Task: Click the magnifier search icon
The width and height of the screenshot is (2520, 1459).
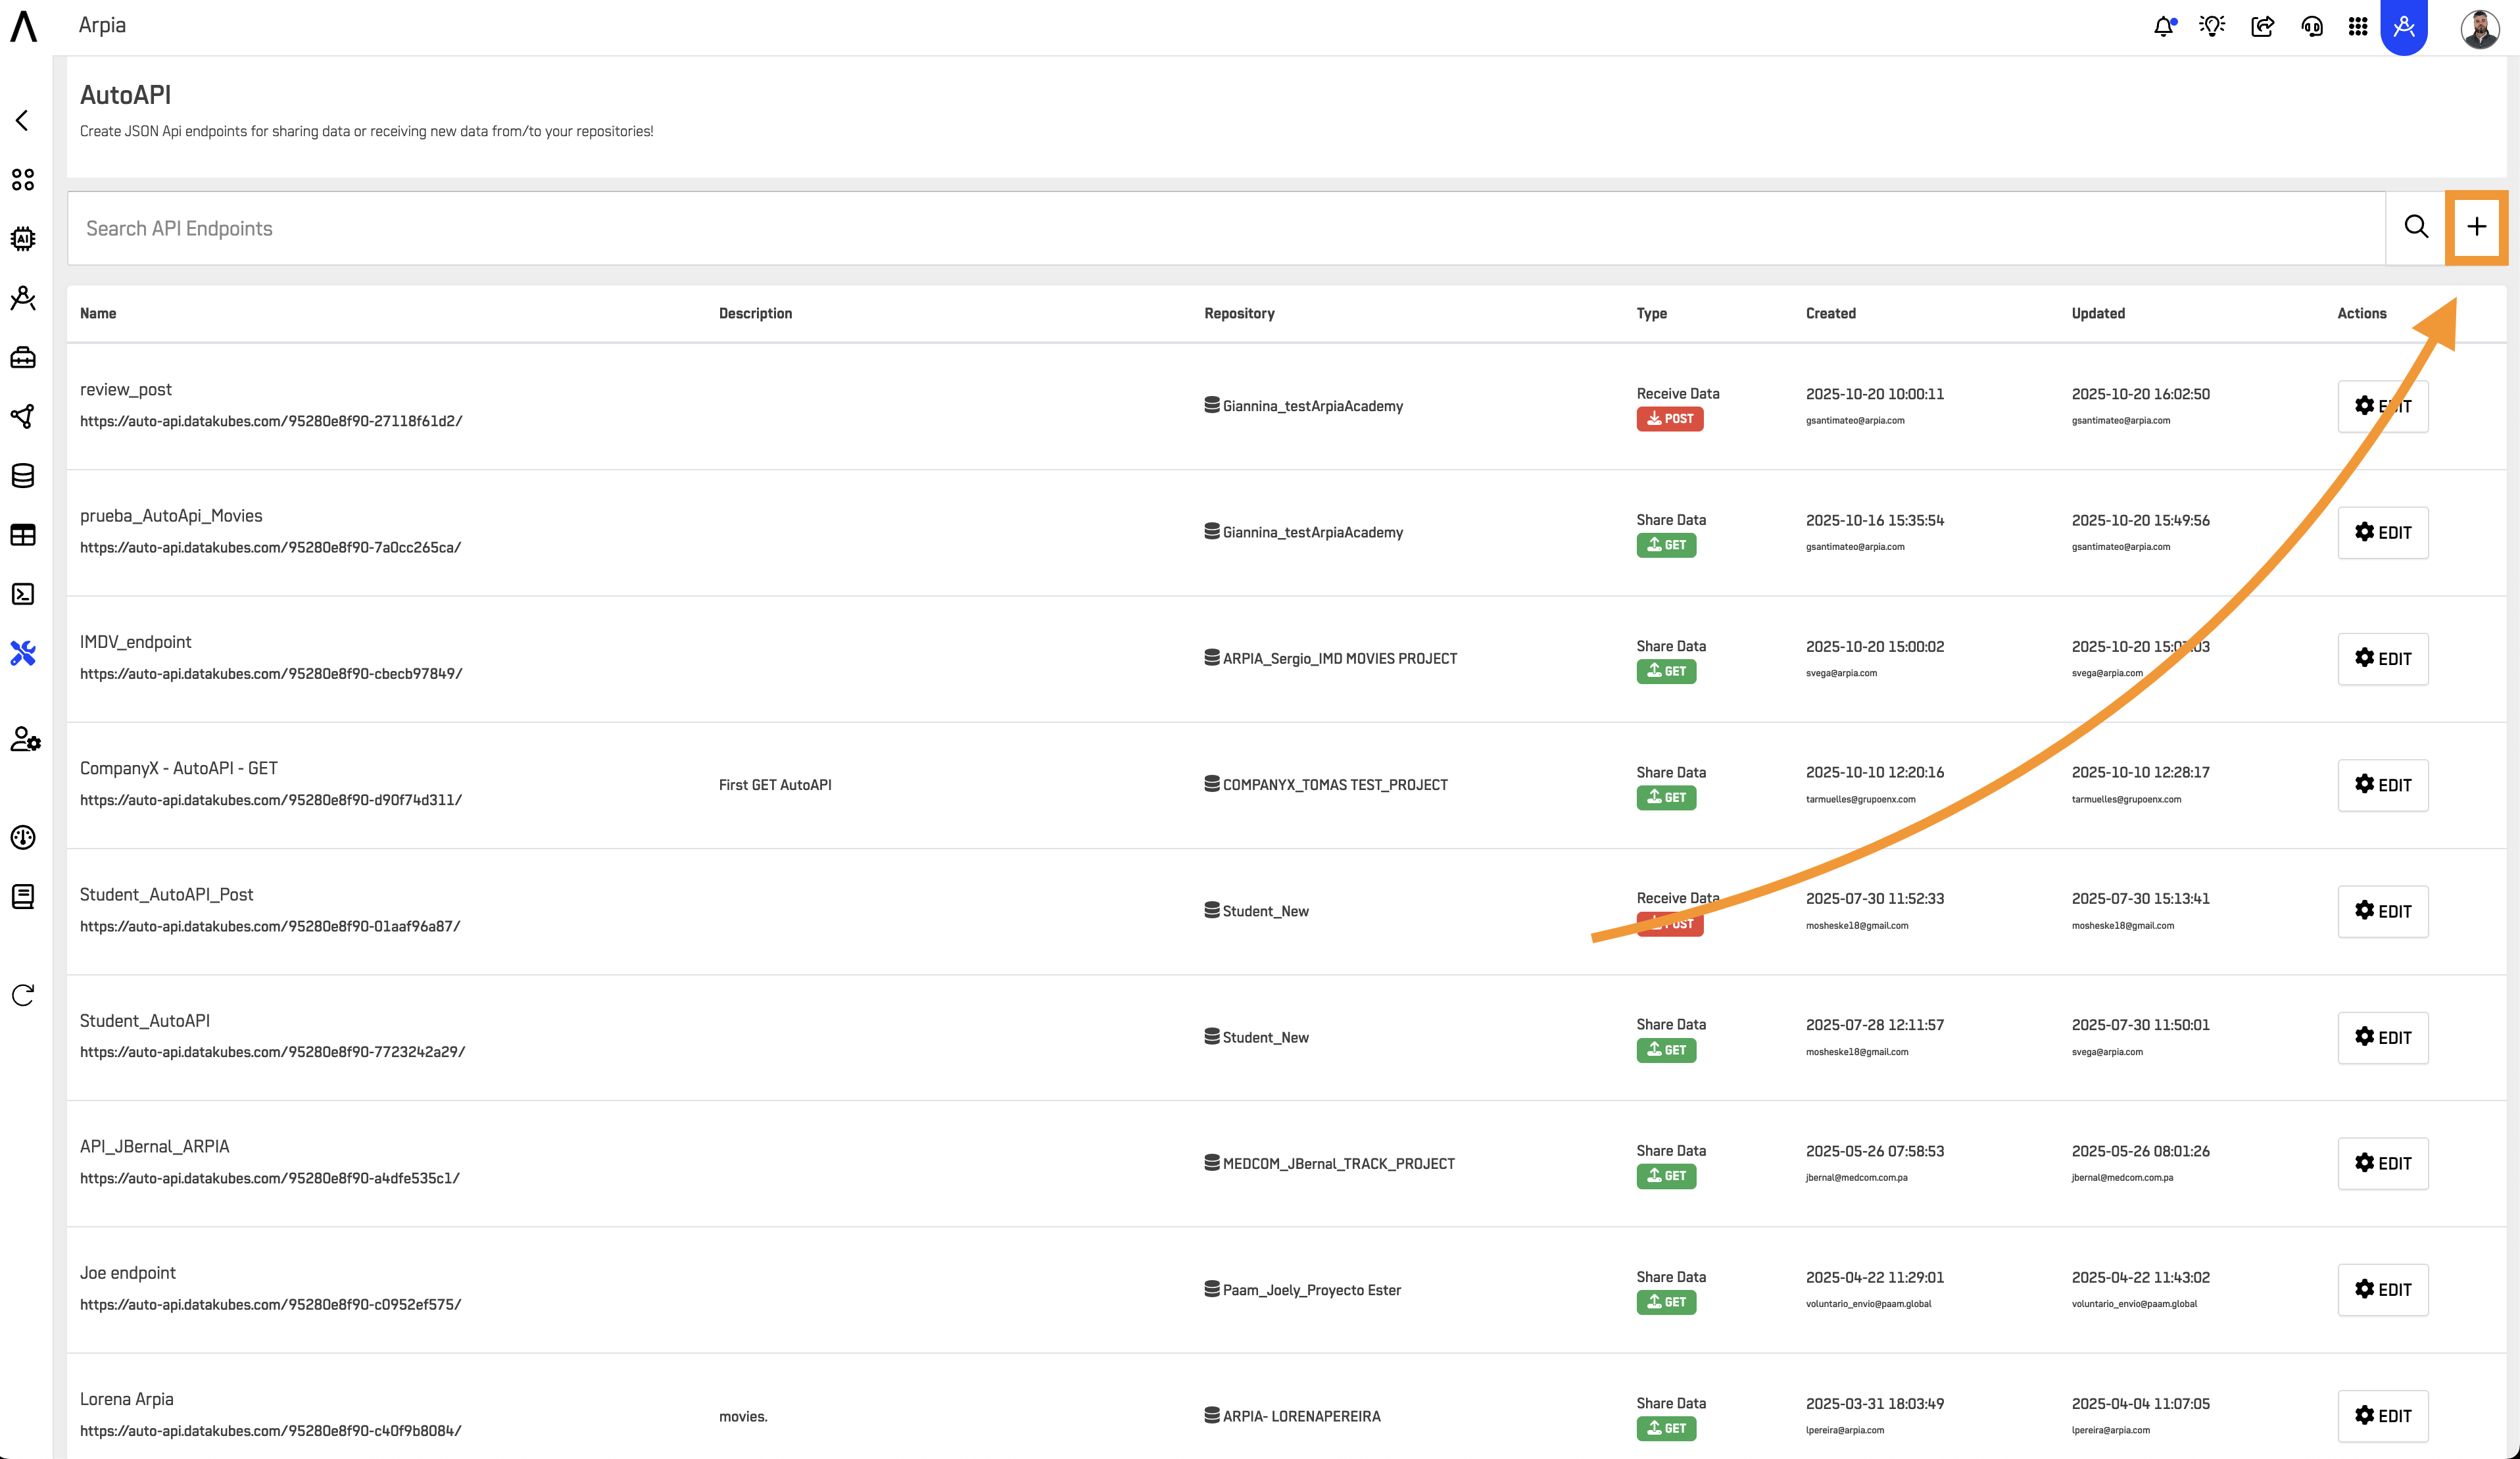Action: pos(2415,227)
